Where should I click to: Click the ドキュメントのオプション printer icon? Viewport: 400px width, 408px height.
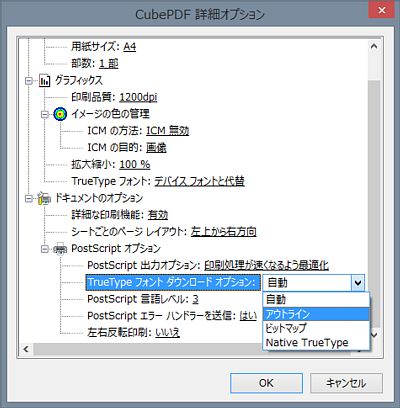(x=44, y=198)
